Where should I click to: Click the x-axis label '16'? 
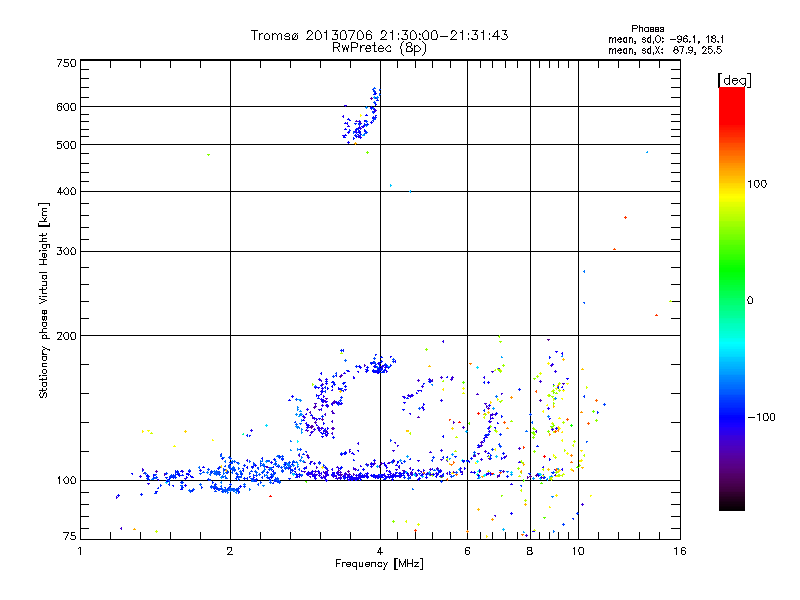click(x=680, y=551)
